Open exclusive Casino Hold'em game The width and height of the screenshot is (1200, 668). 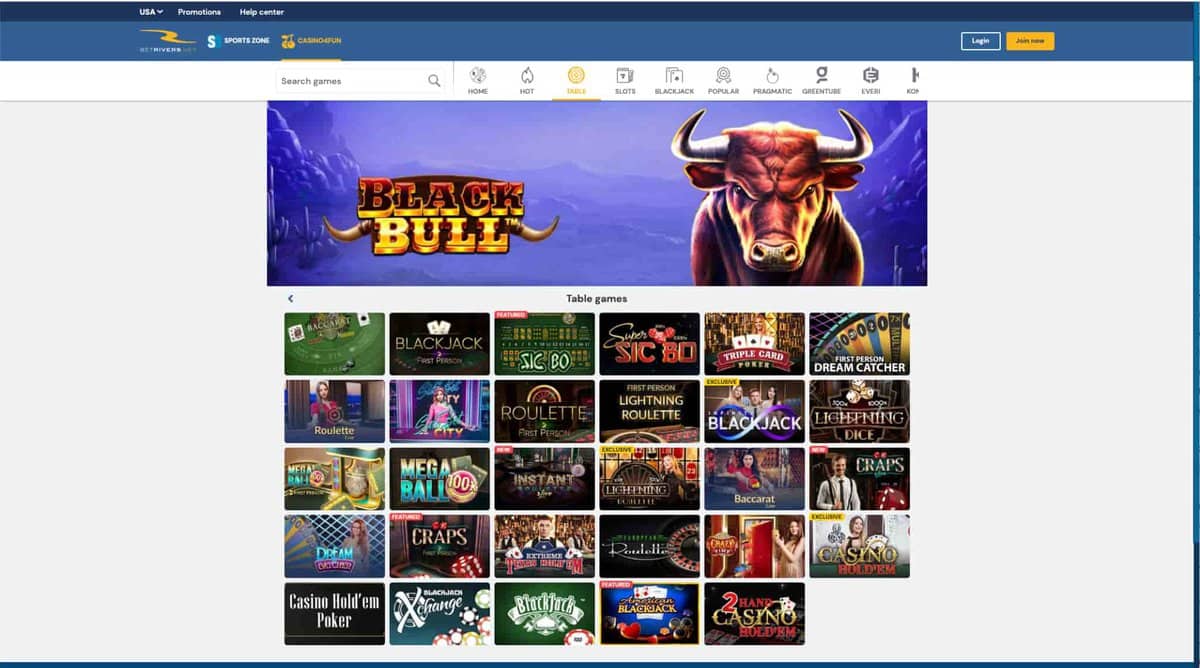[859, 546]
